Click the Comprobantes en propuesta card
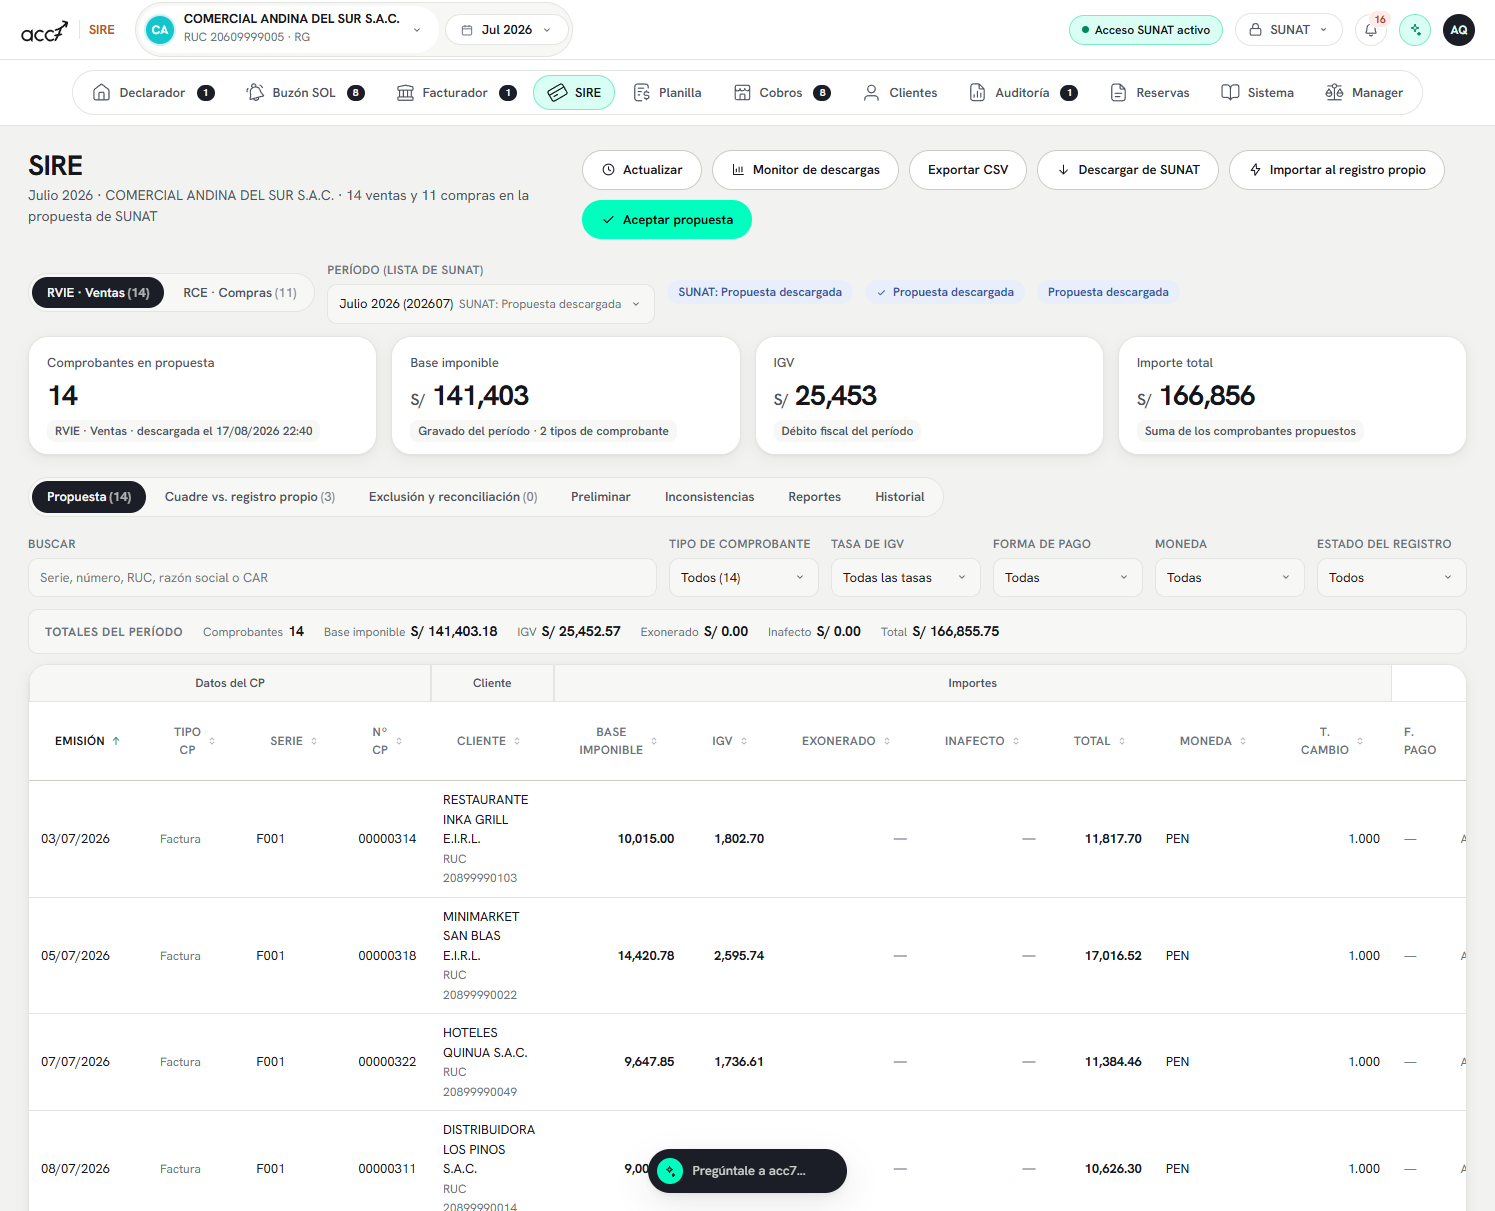The height and width of the screenshot is (1211, 1495). [203, 396]
